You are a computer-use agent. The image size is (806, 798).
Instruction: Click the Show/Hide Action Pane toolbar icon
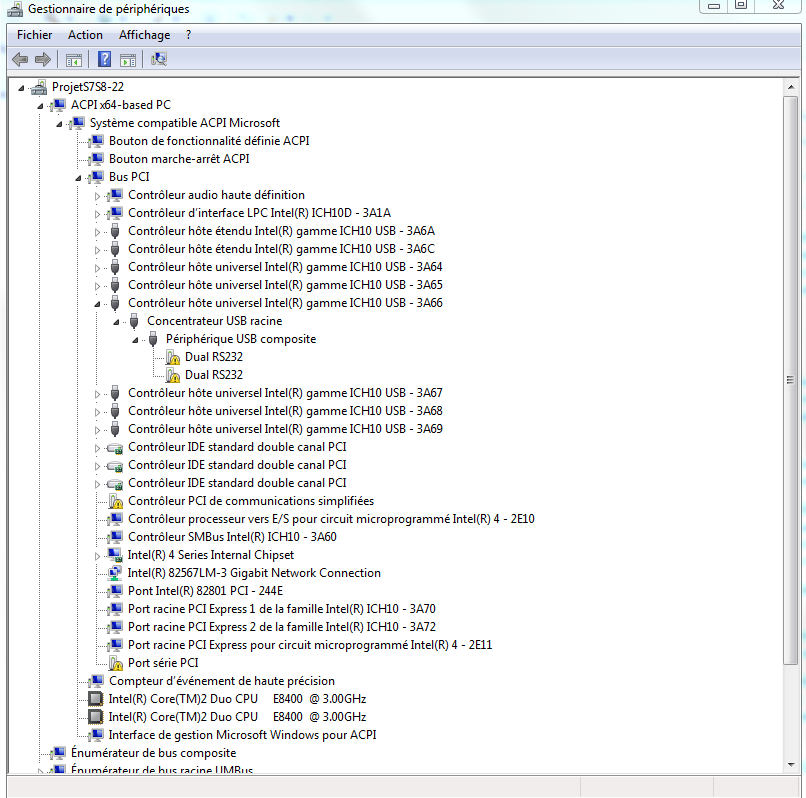126,59
